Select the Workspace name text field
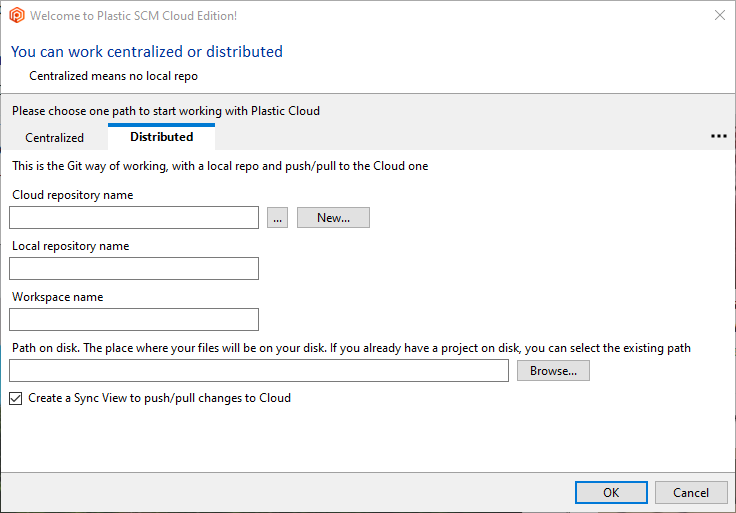 tap(134, 319)
